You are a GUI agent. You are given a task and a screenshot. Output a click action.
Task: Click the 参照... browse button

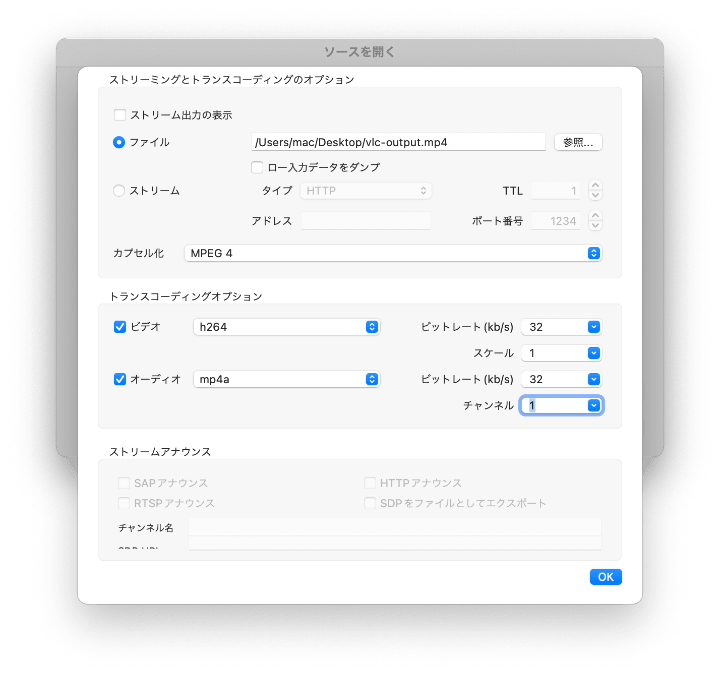[x=578, y=142]
